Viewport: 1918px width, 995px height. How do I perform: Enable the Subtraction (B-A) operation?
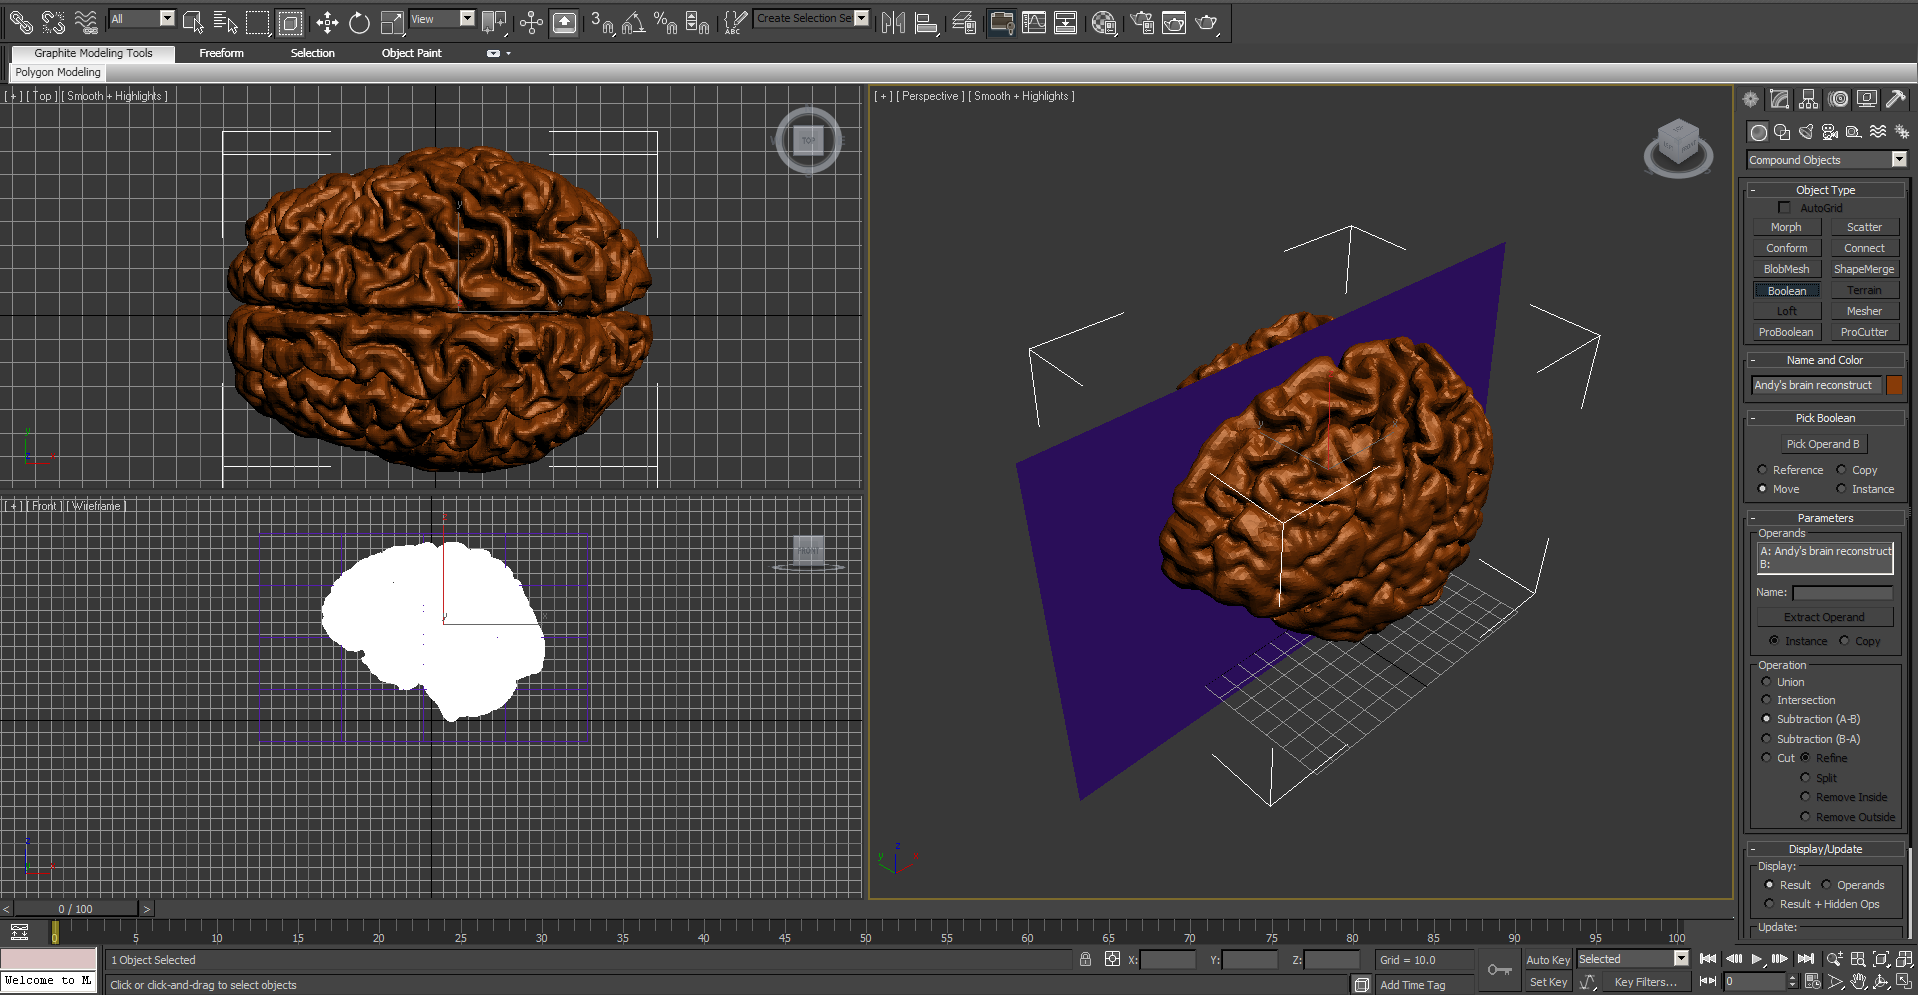pos(1767,738)
